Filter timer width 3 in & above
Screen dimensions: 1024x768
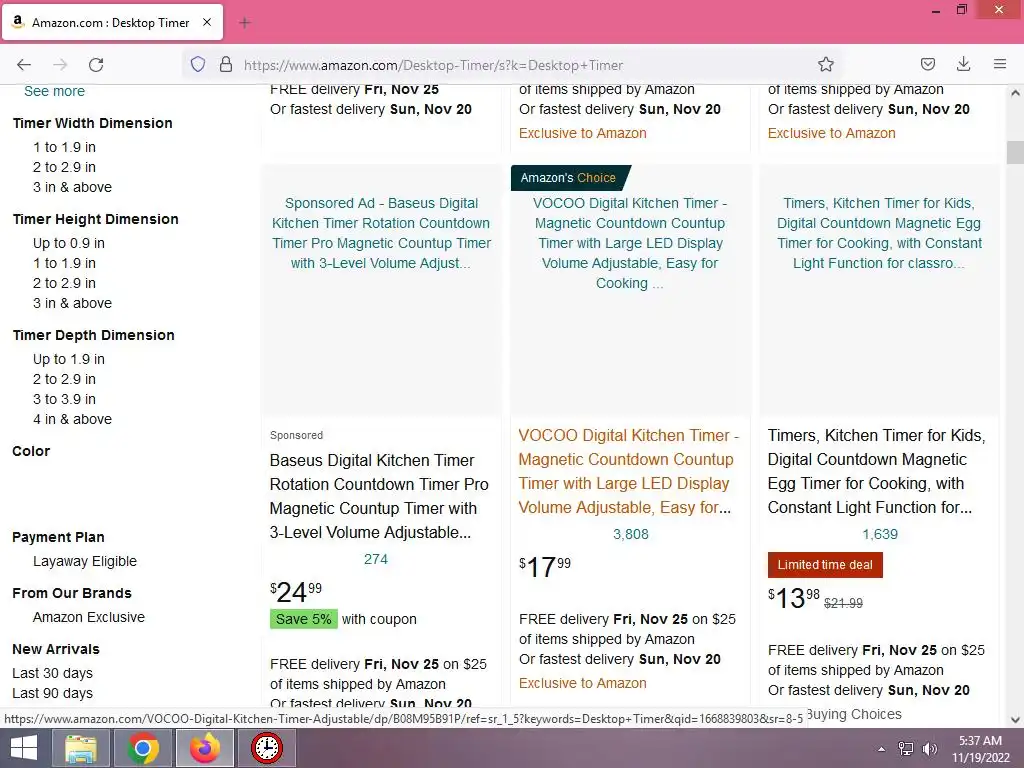pyautogui.click(x=72, y=187)
